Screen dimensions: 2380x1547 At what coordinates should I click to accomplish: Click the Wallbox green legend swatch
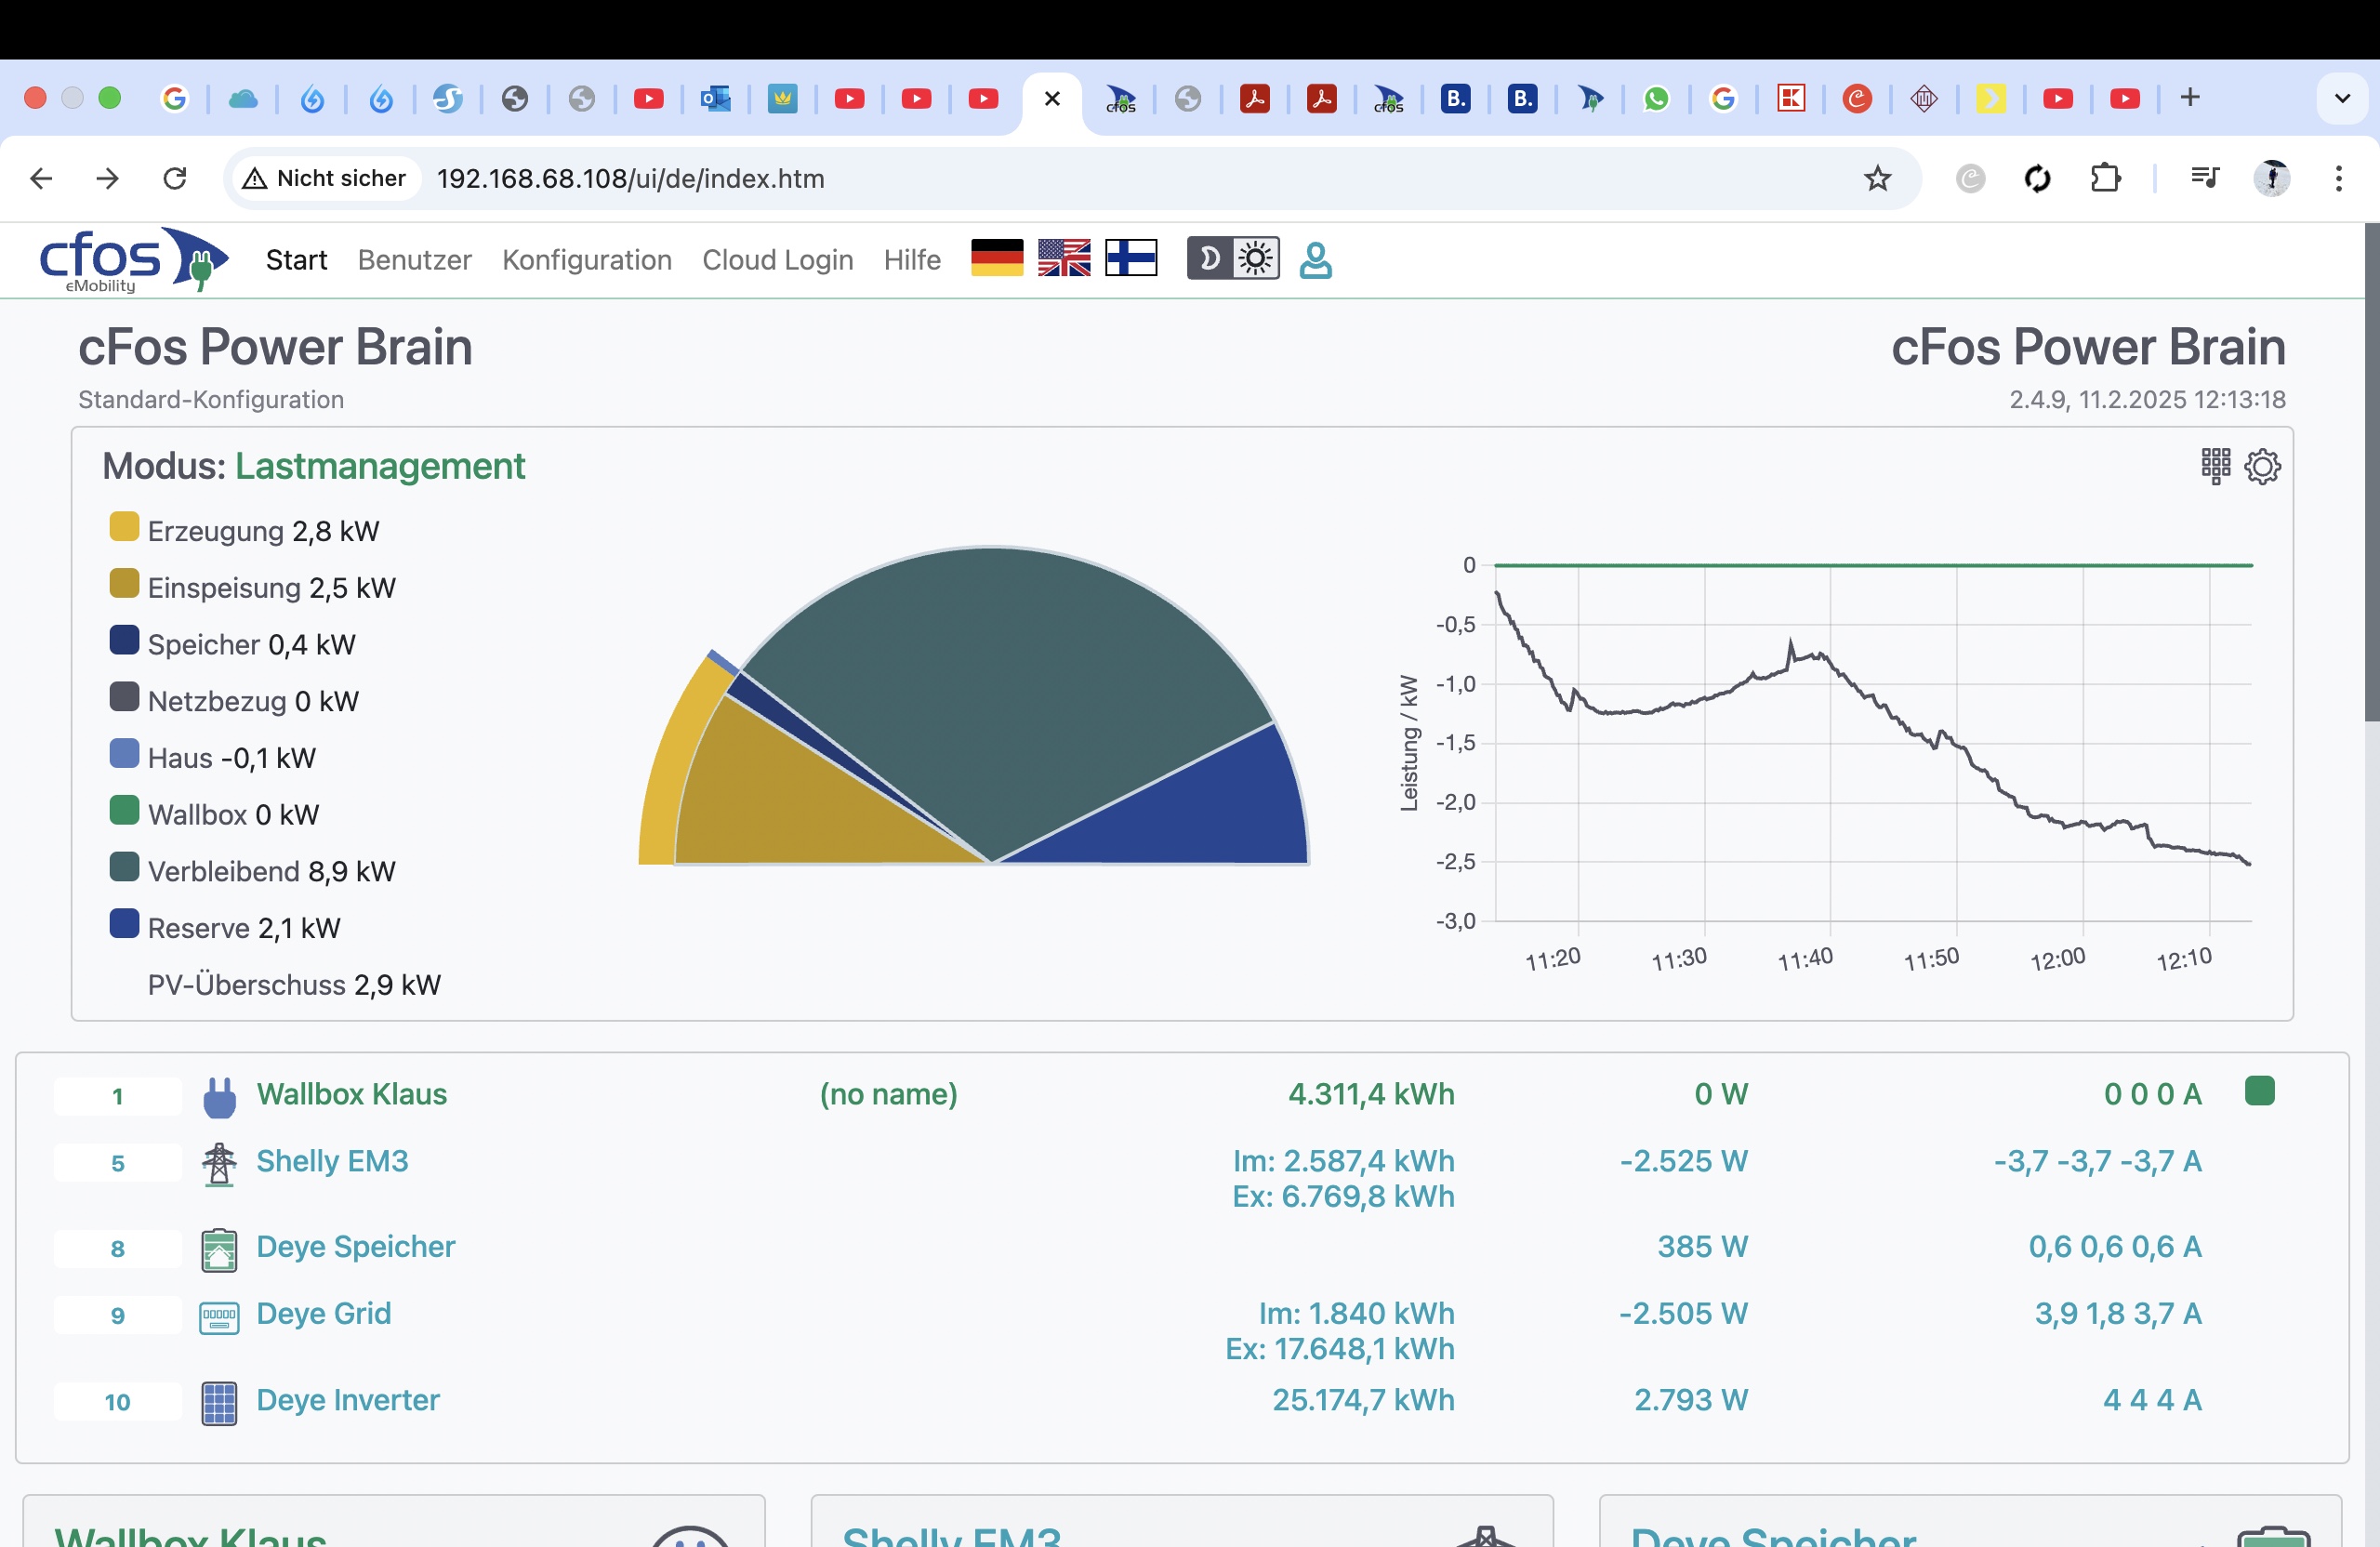click(124, 810)
